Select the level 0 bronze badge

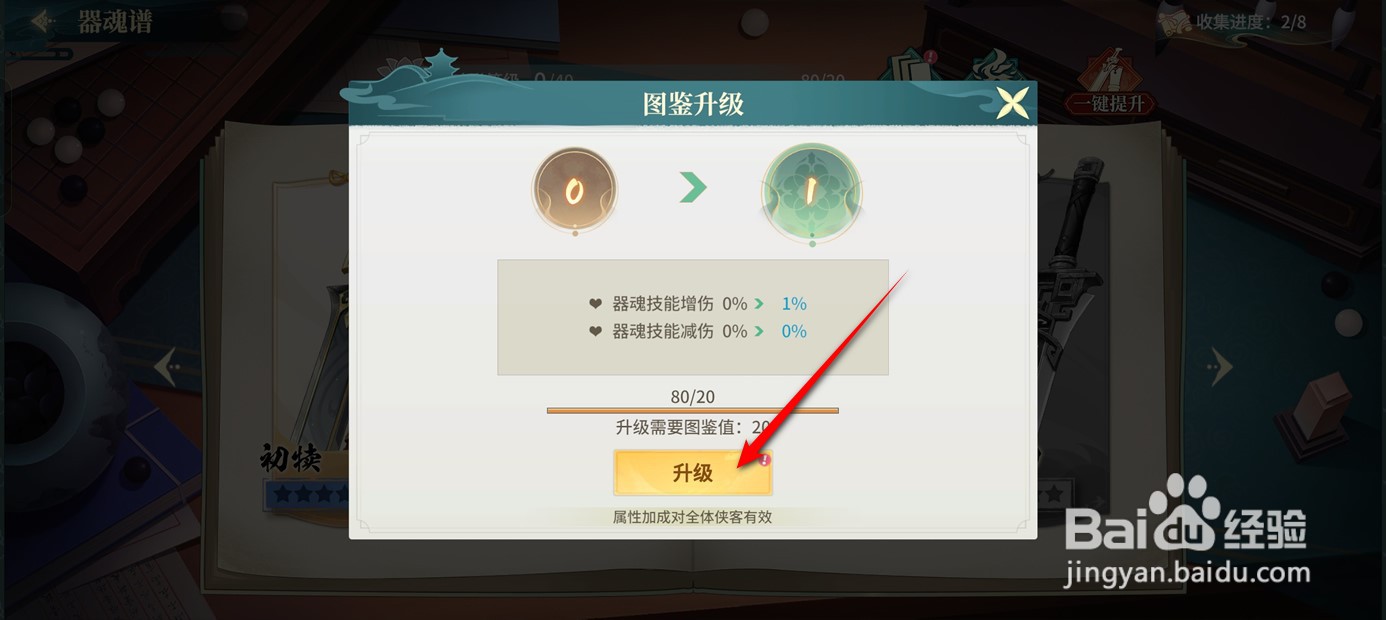pos(574,191)
